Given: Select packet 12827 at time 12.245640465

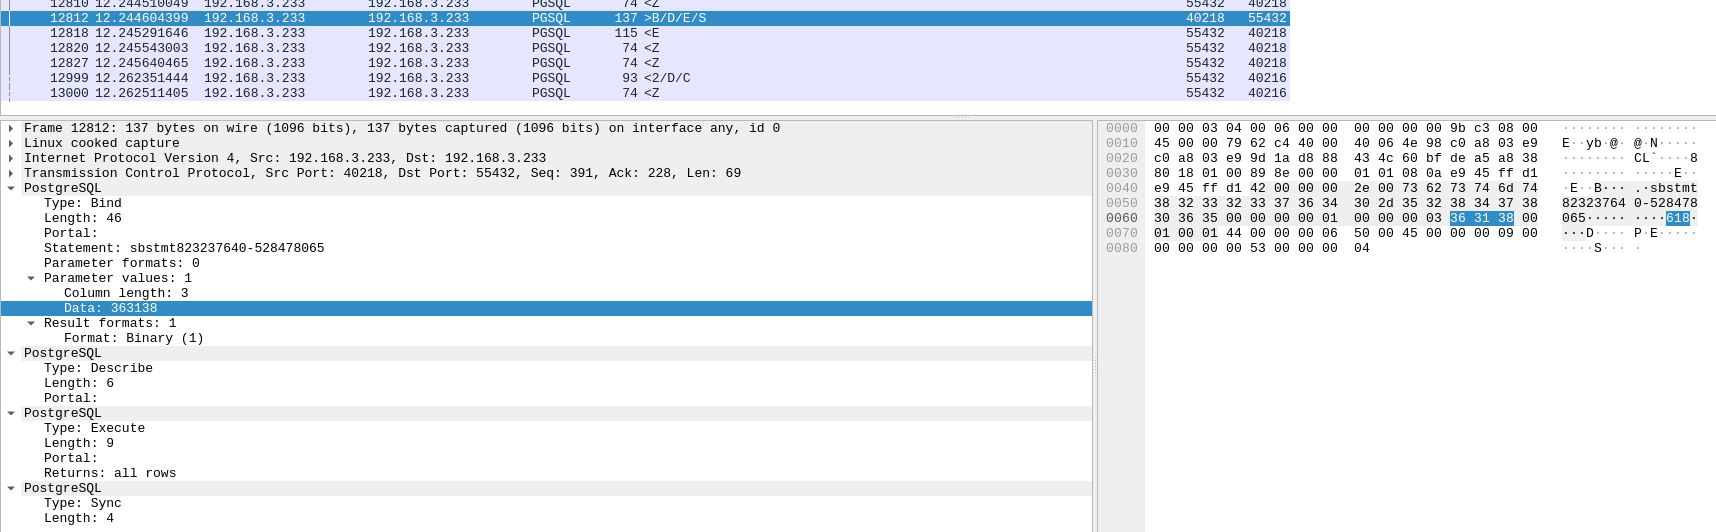Looking at the screenshot, I should coord(645,63).
